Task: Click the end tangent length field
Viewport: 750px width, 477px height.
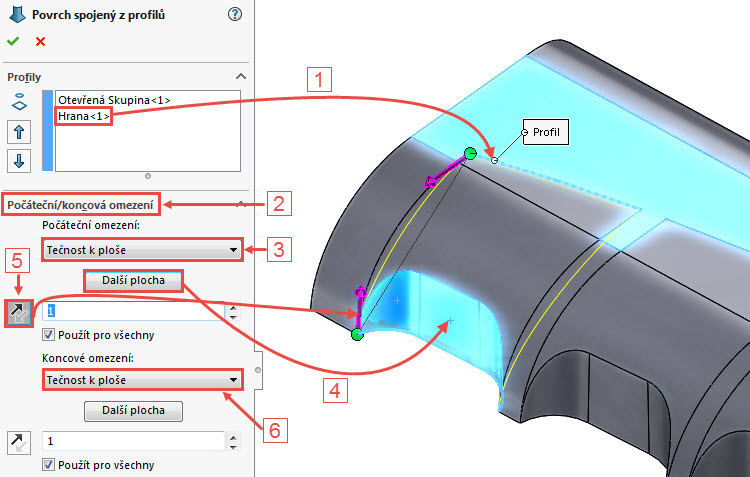Action: [133, 441]
